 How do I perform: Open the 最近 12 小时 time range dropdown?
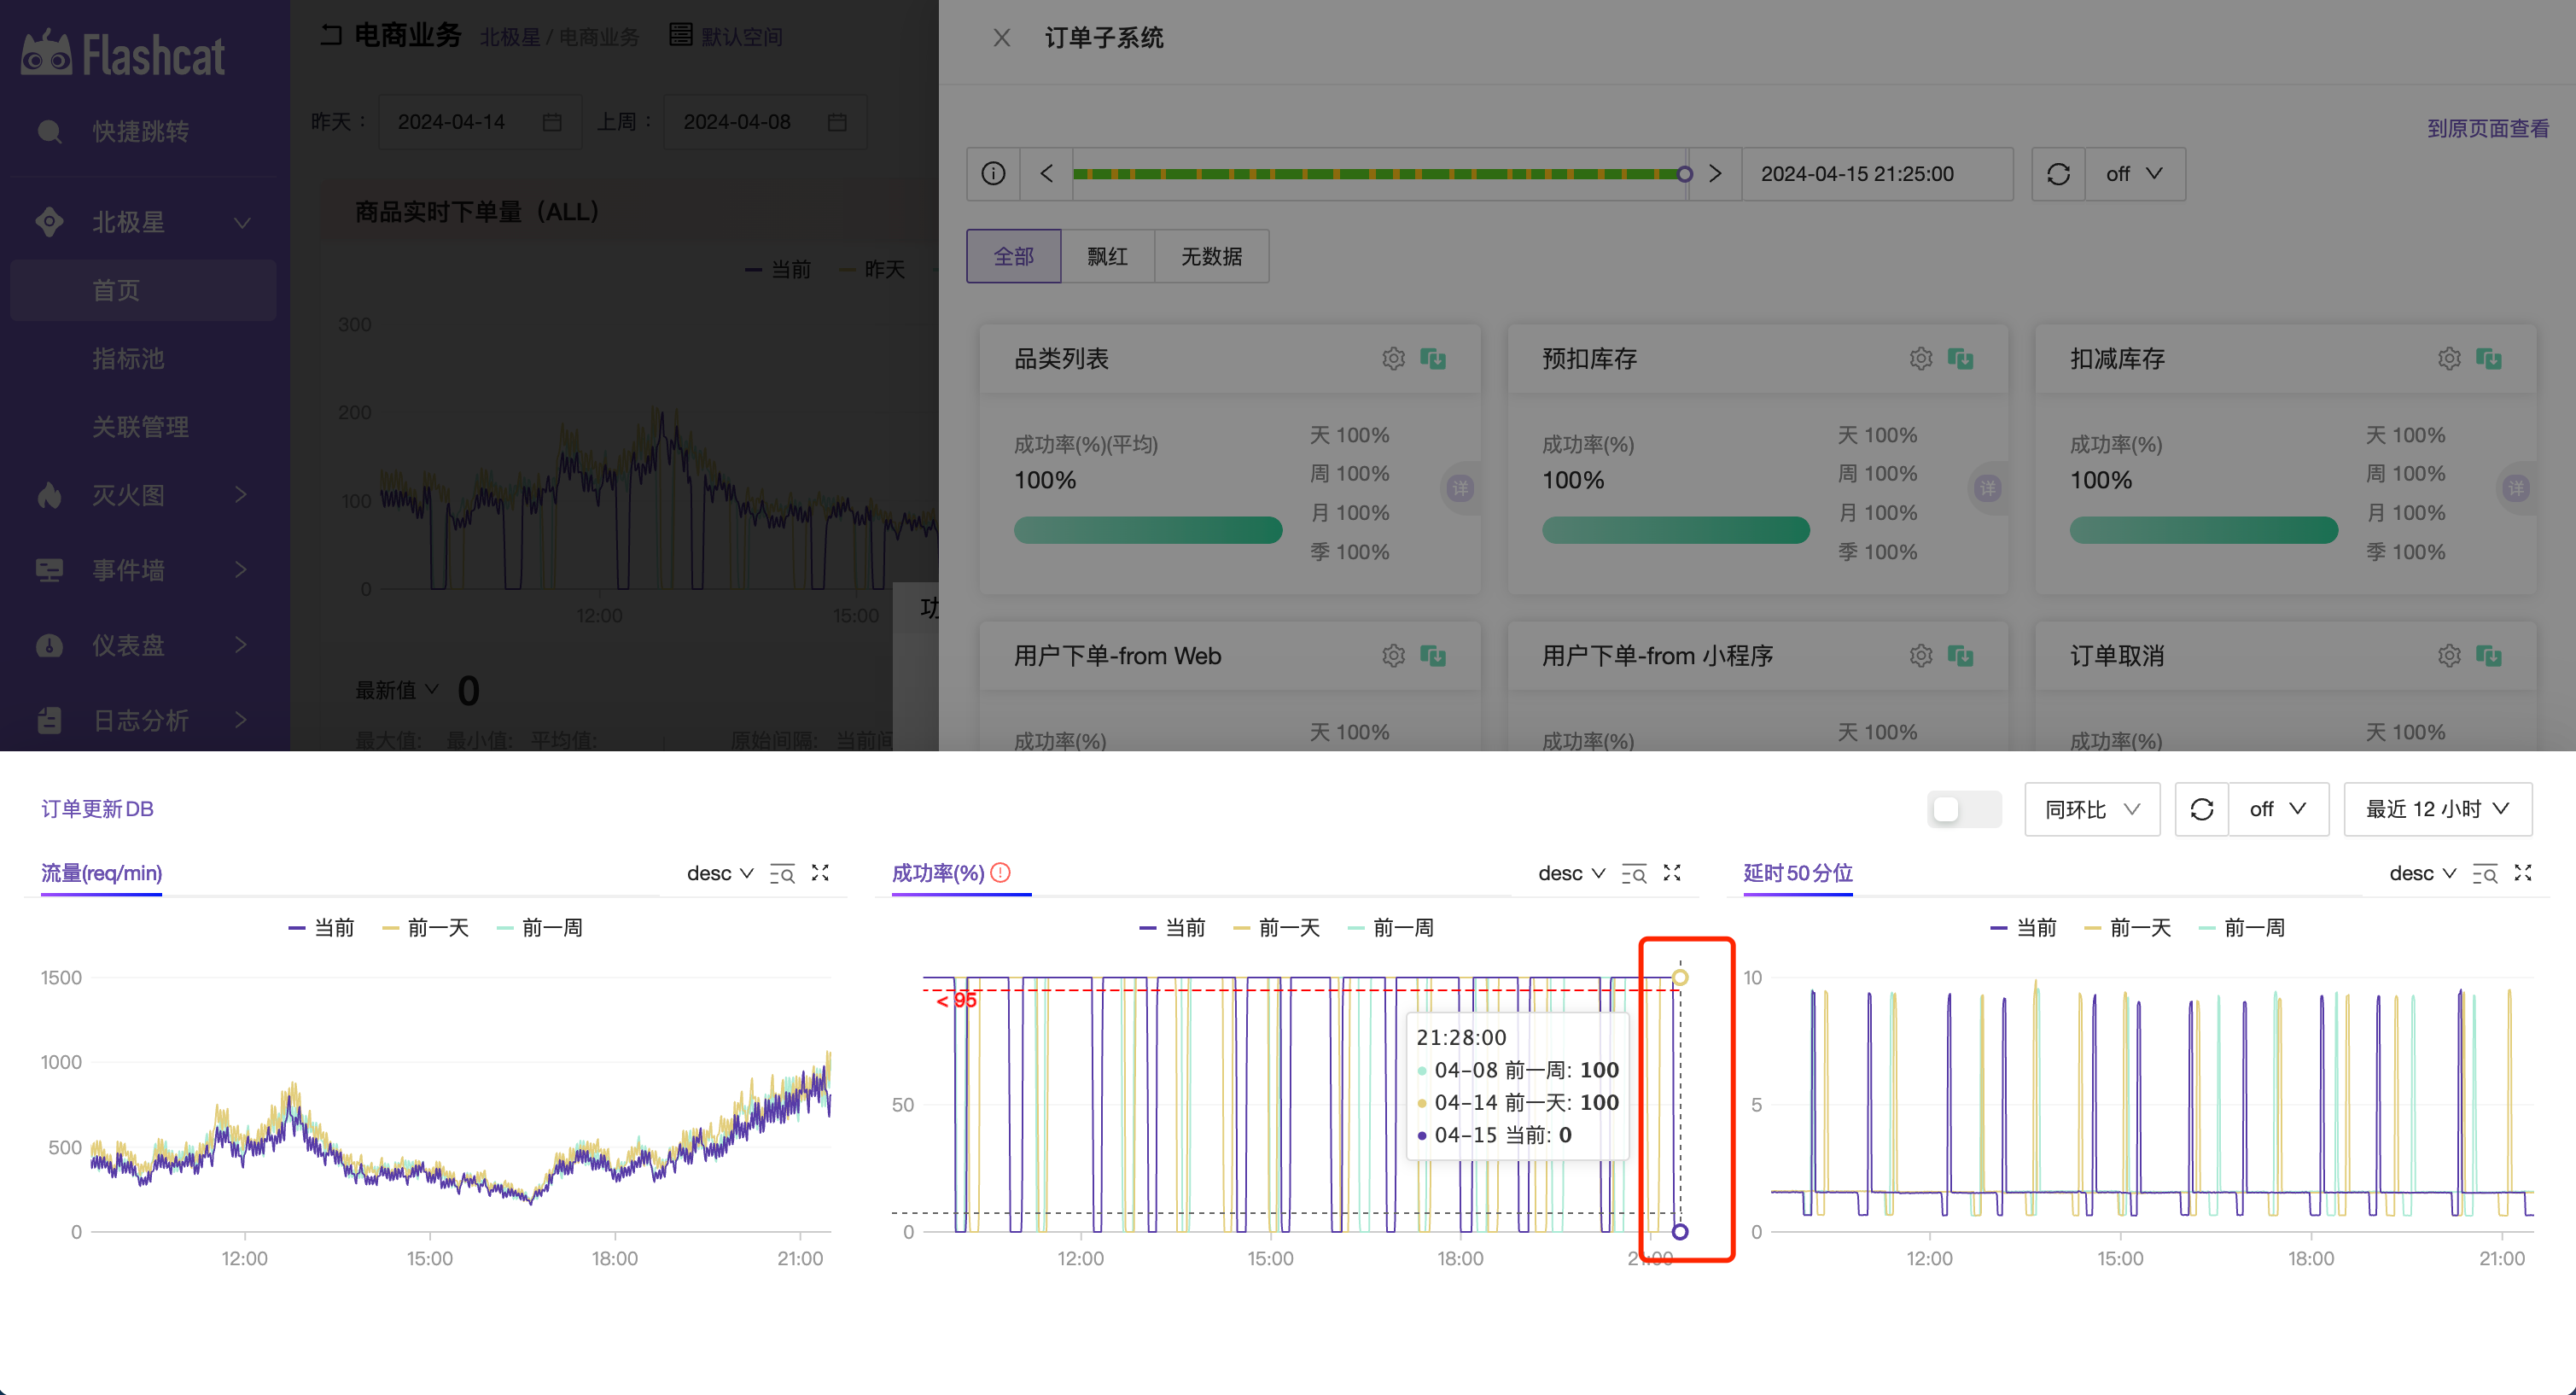[2437, 809]
